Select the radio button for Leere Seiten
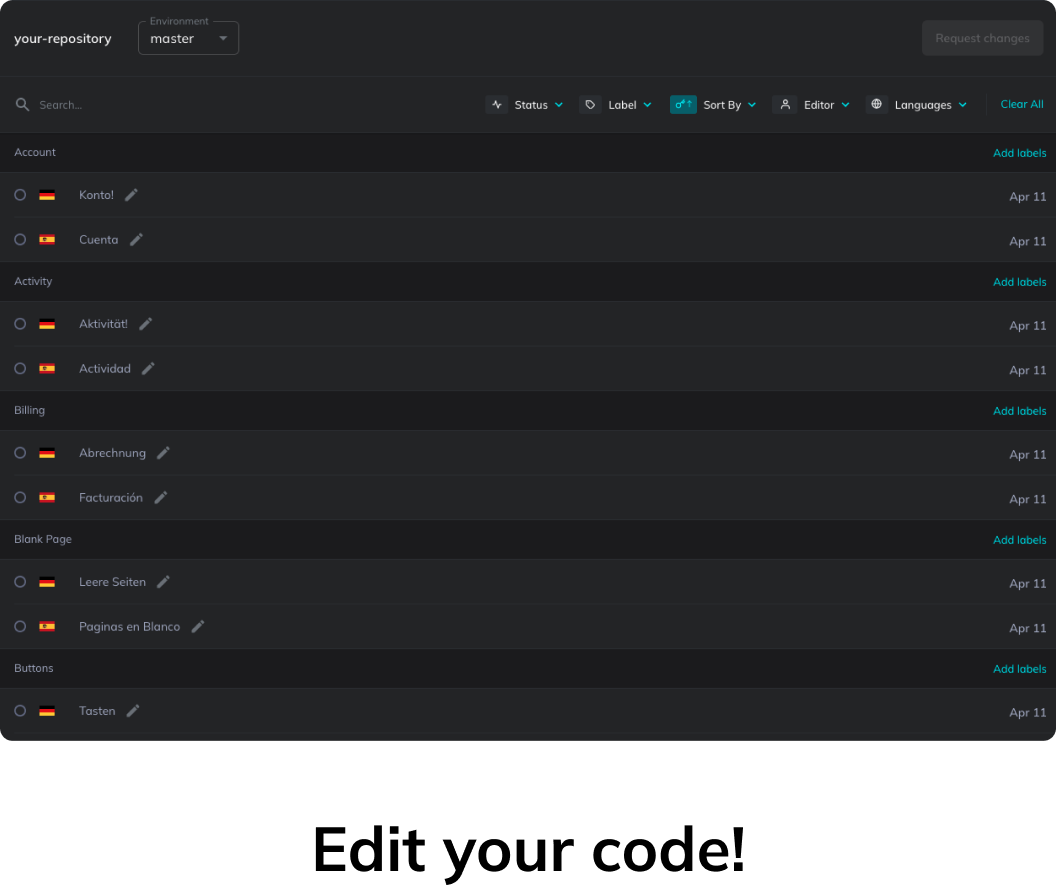Viewport: 1056px width, 887px height. click(x=20, y=582)
